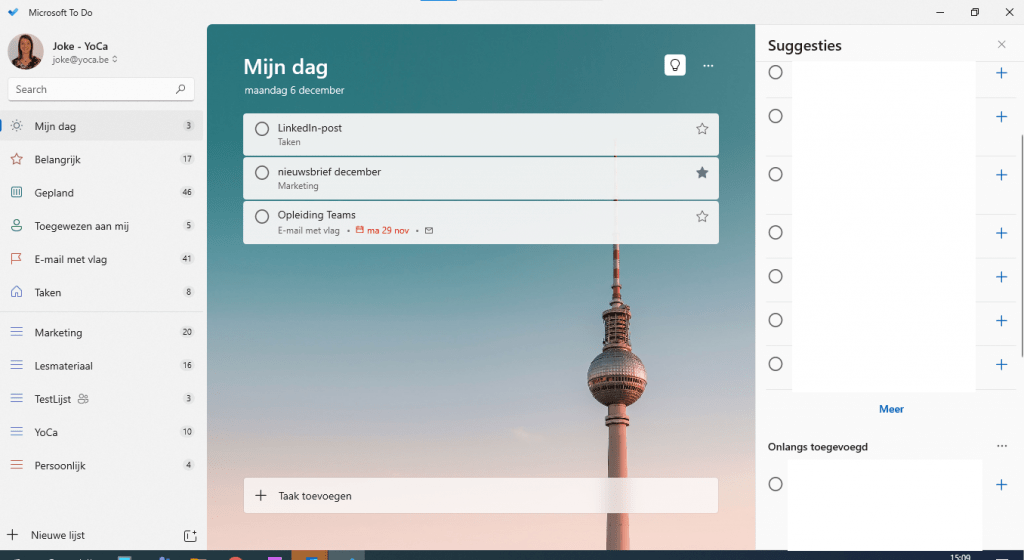Open nieuwsbrief december task details

[481, 178]
